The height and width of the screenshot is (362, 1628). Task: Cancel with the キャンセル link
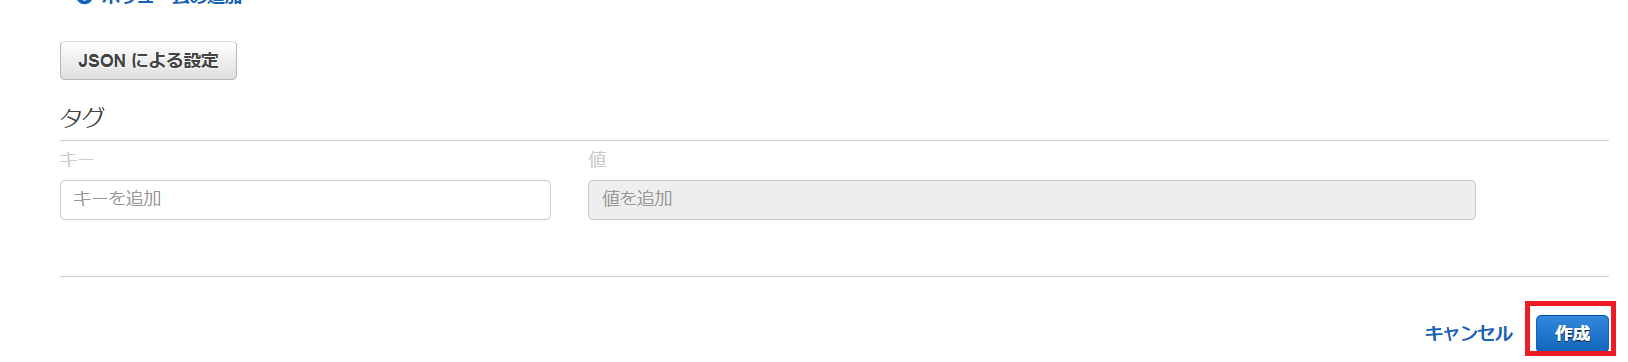click(x=1468, y=333)
